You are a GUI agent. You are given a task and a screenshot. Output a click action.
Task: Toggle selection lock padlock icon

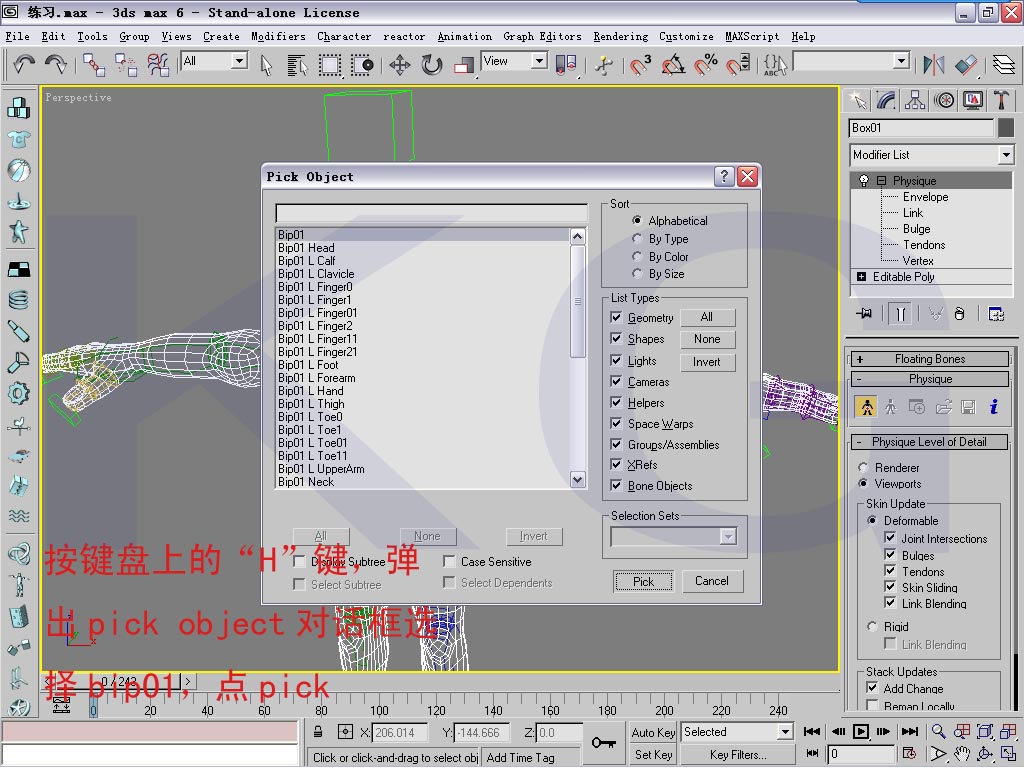click(318, 731)
